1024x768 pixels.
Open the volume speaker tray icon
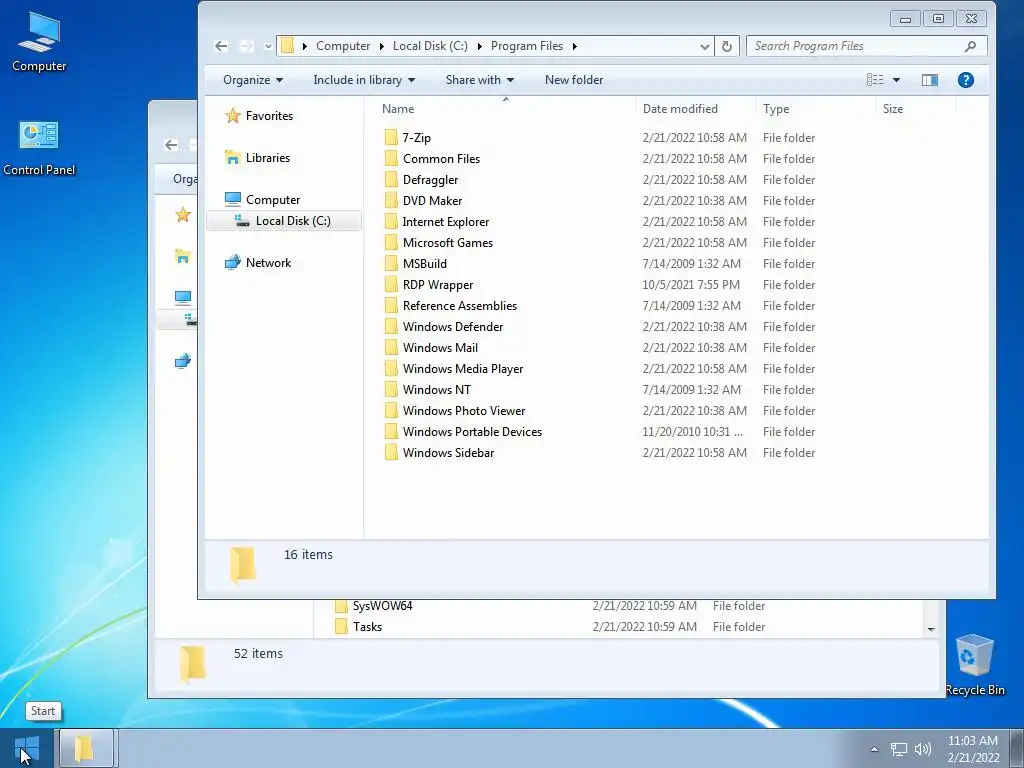922,749
